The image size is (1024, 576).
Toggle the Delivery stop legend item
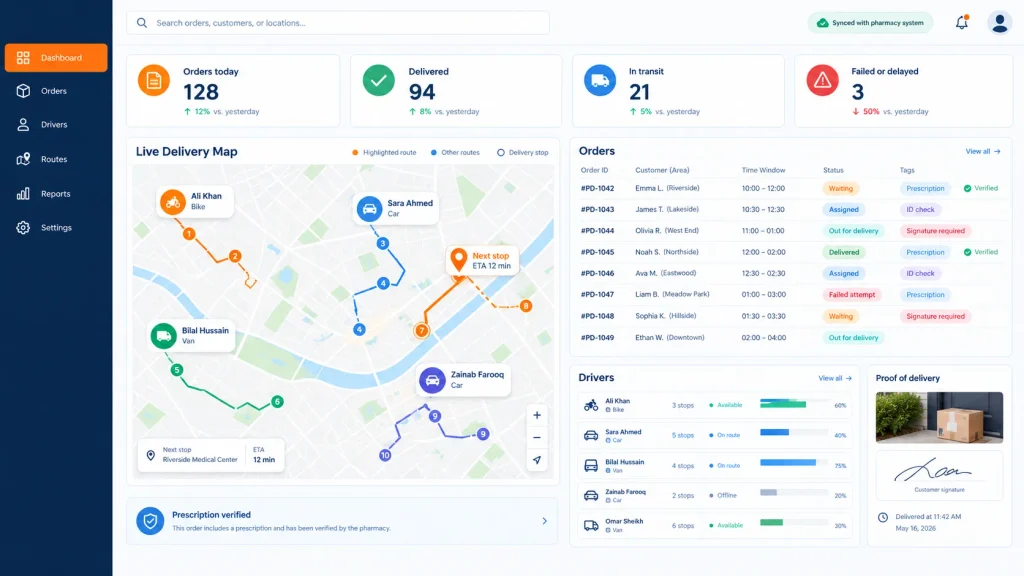(522, 152)
